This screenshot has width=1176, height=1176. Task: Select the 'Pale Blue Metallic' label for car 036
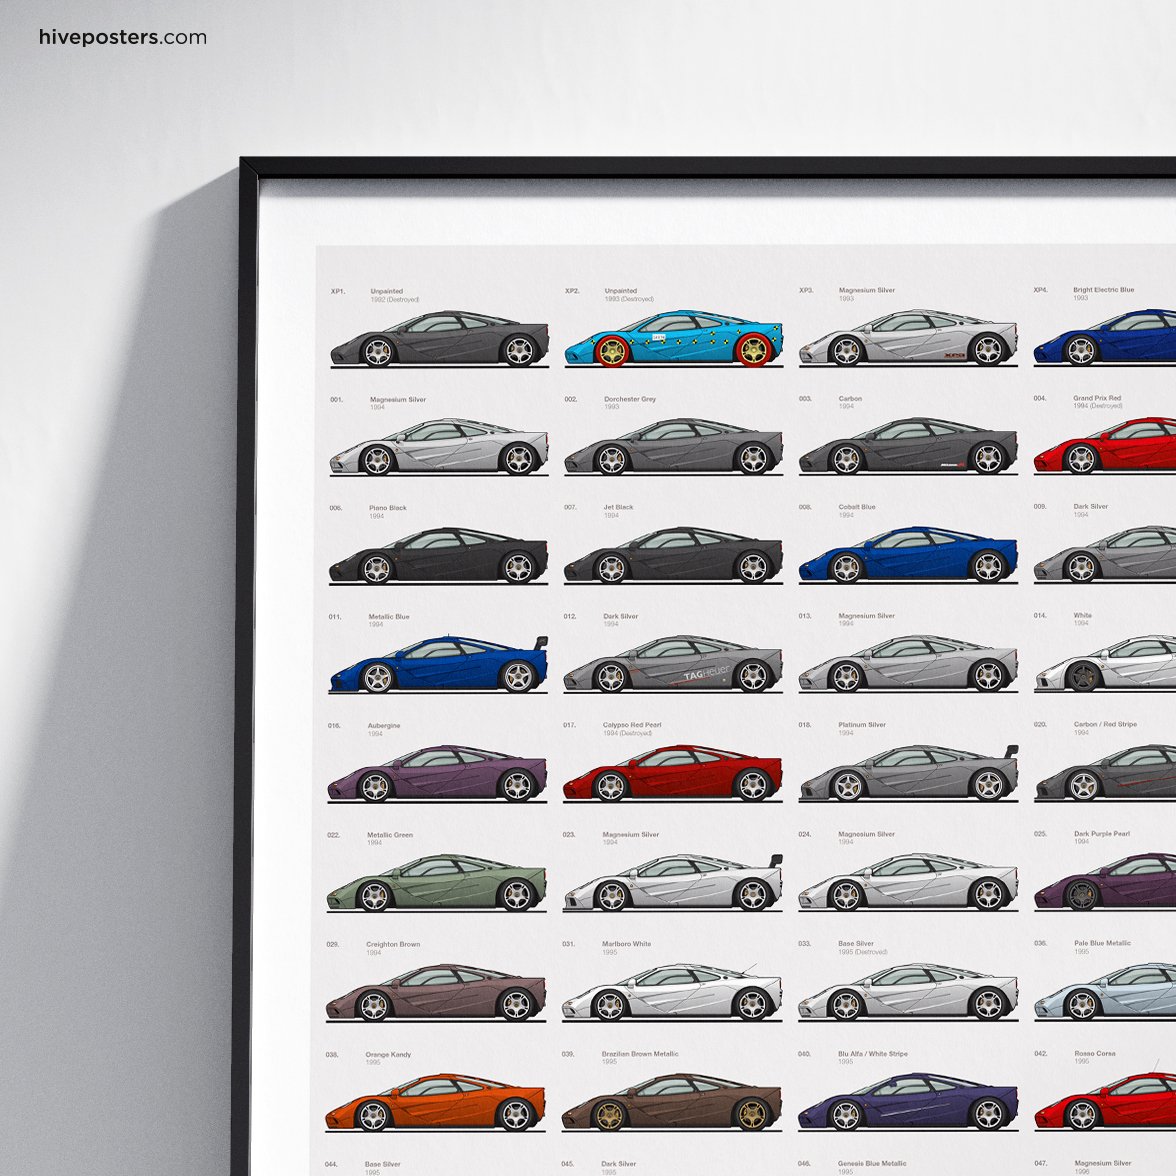[1102, 943]
